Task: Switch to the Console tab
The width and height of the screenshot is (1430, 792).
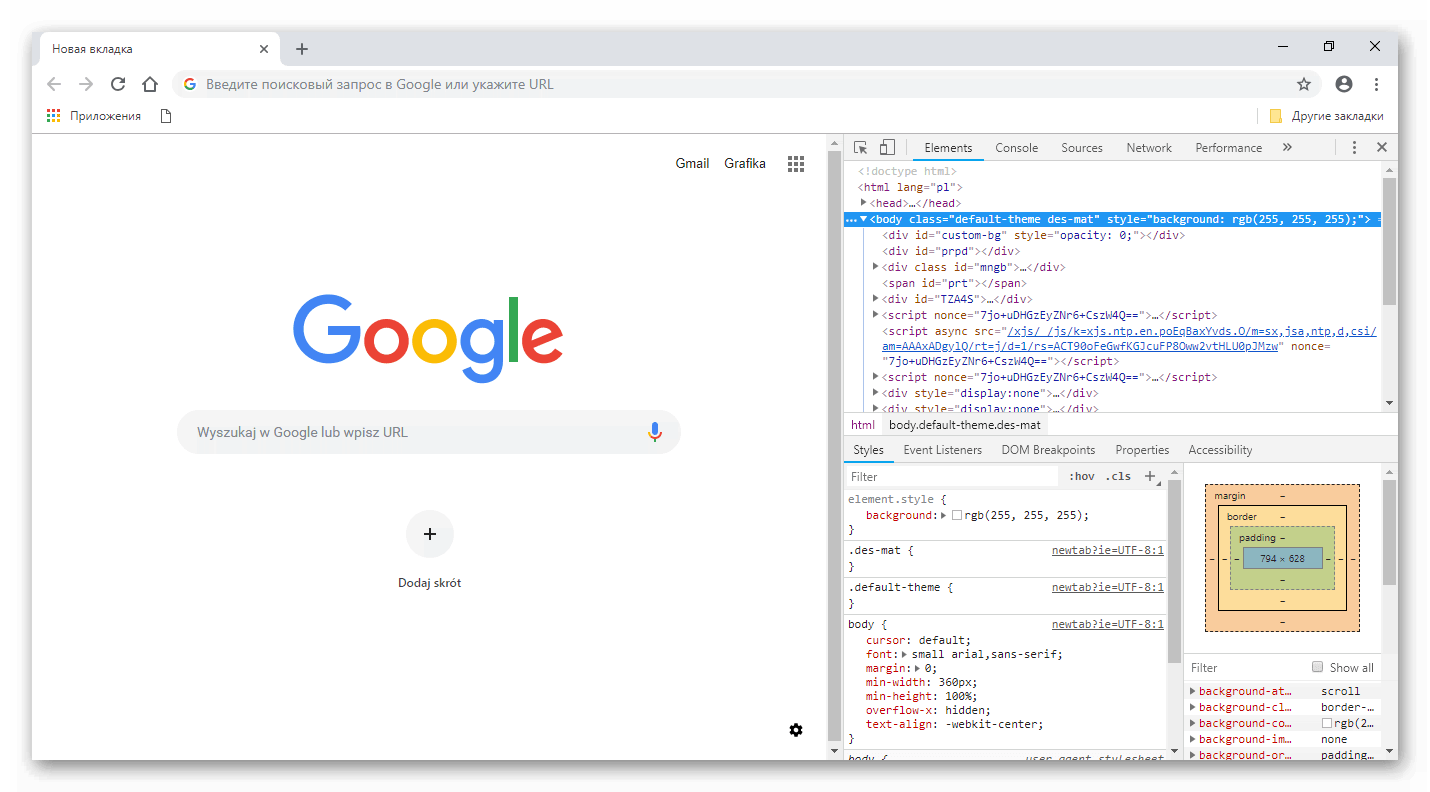Action: tap(1016, 148)
